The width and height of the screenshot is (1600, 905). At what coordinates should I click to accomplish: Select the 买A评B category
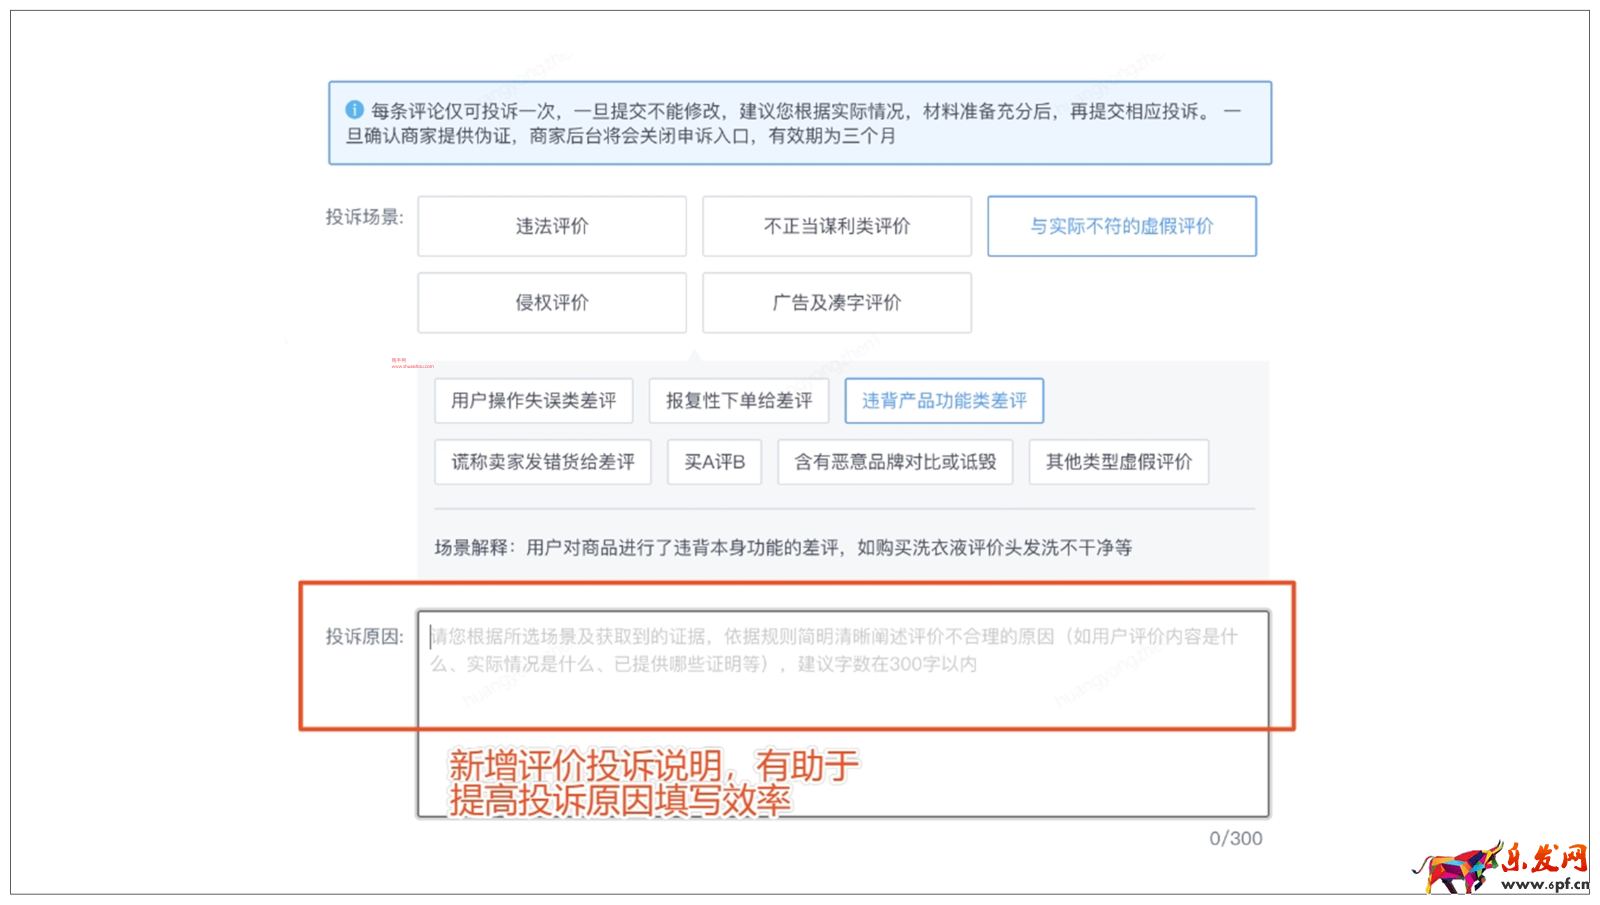coord(714,461)
